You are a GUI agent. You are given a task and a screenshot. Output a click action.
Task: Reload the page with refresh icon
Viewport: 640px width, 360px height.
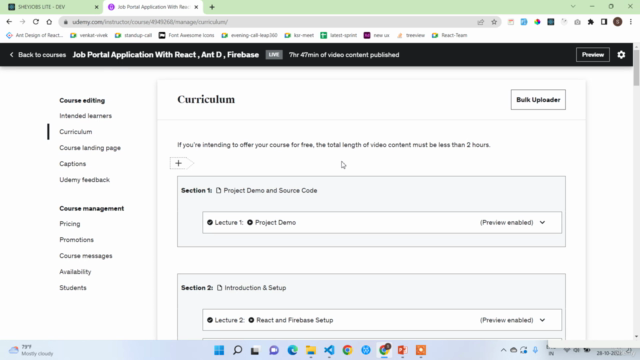(x=36, y=22)
